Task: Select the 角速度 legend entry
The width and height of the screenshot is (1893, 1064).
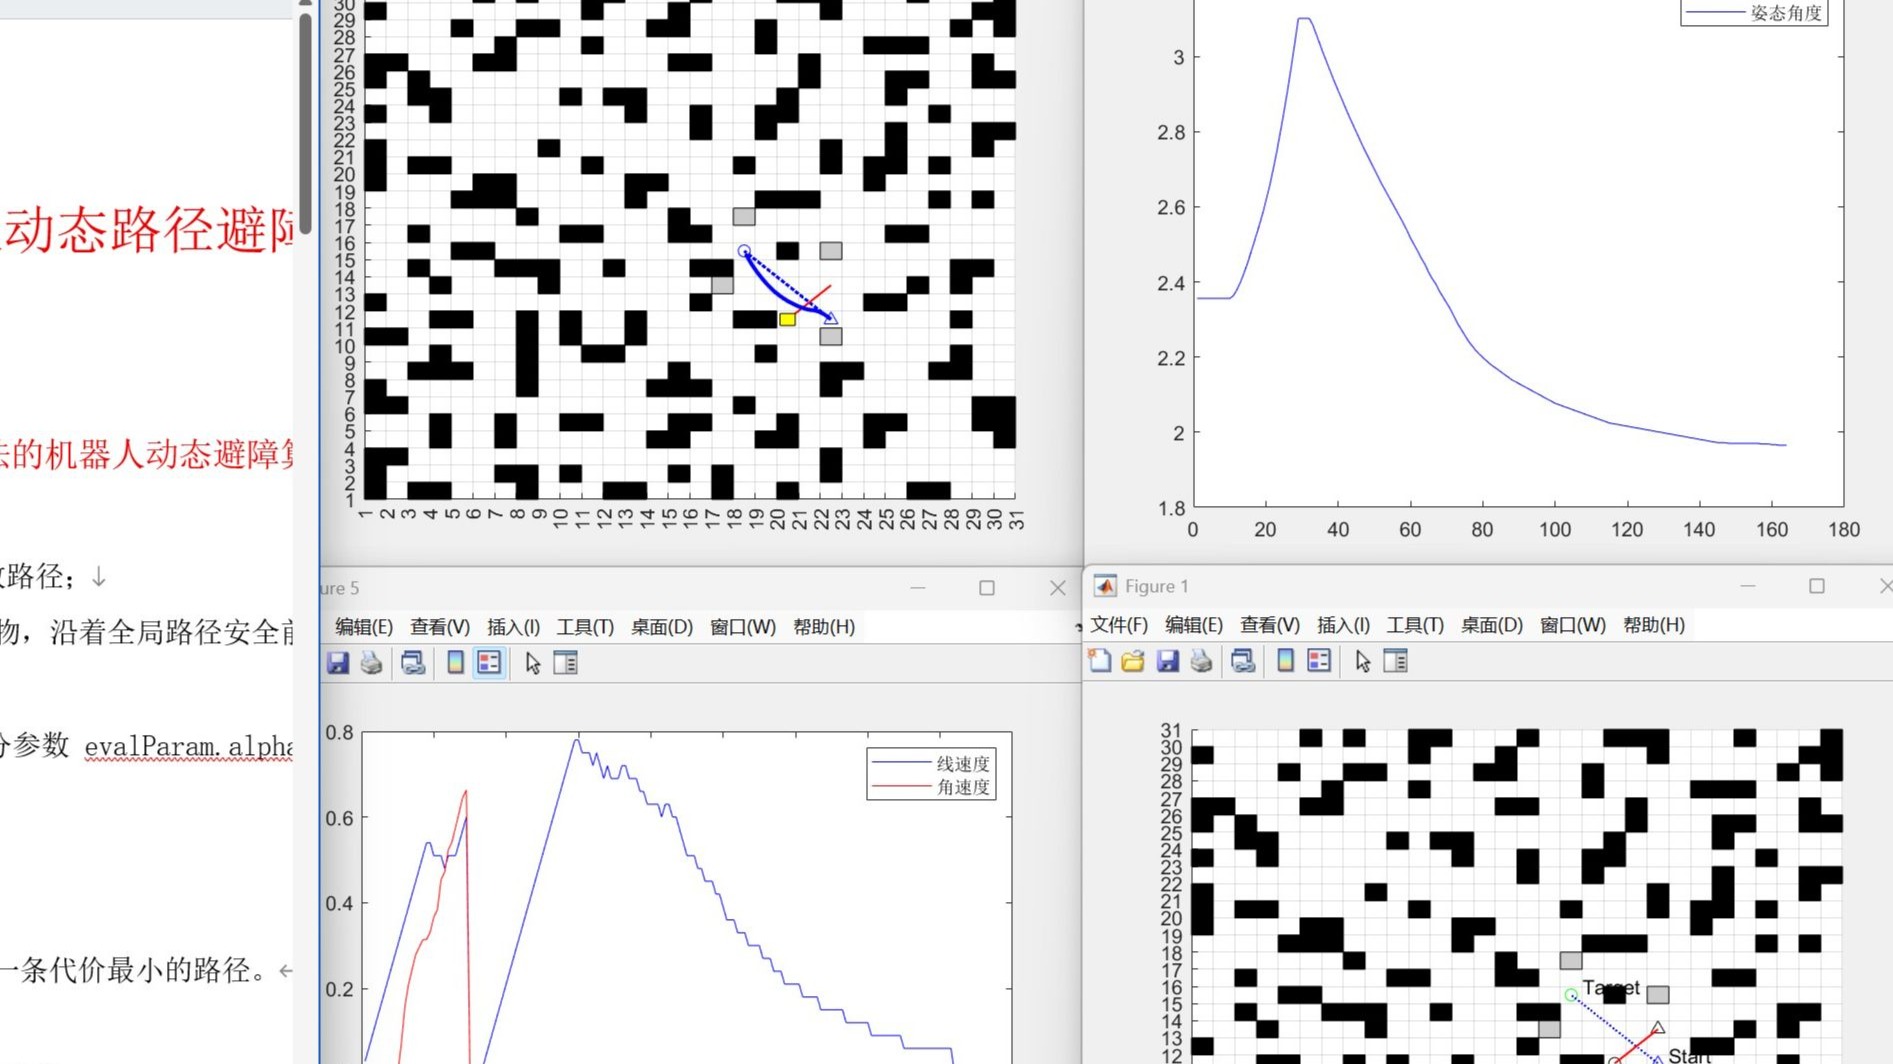Action: [931, 787]
